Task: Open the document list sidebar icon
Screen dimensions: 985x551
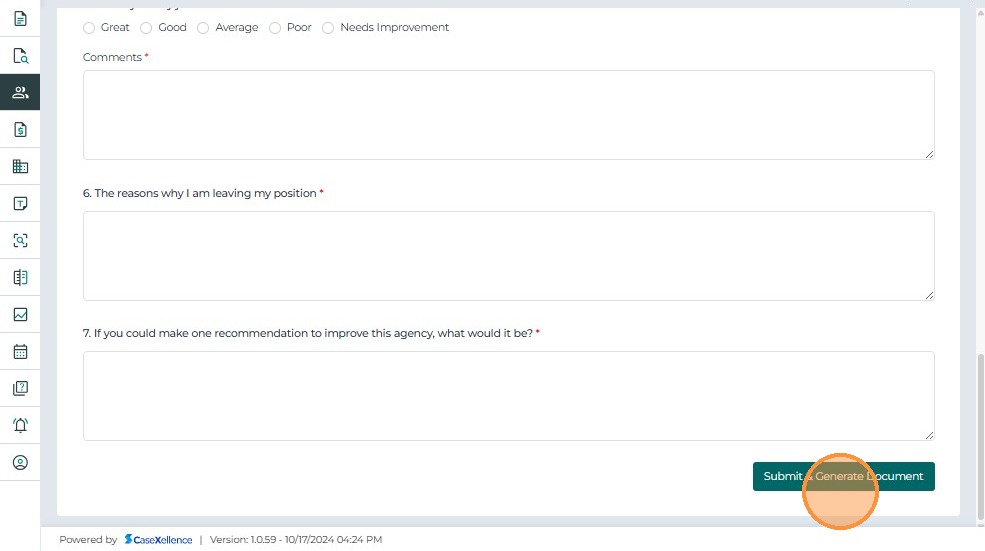Action: tap(20, 19)
